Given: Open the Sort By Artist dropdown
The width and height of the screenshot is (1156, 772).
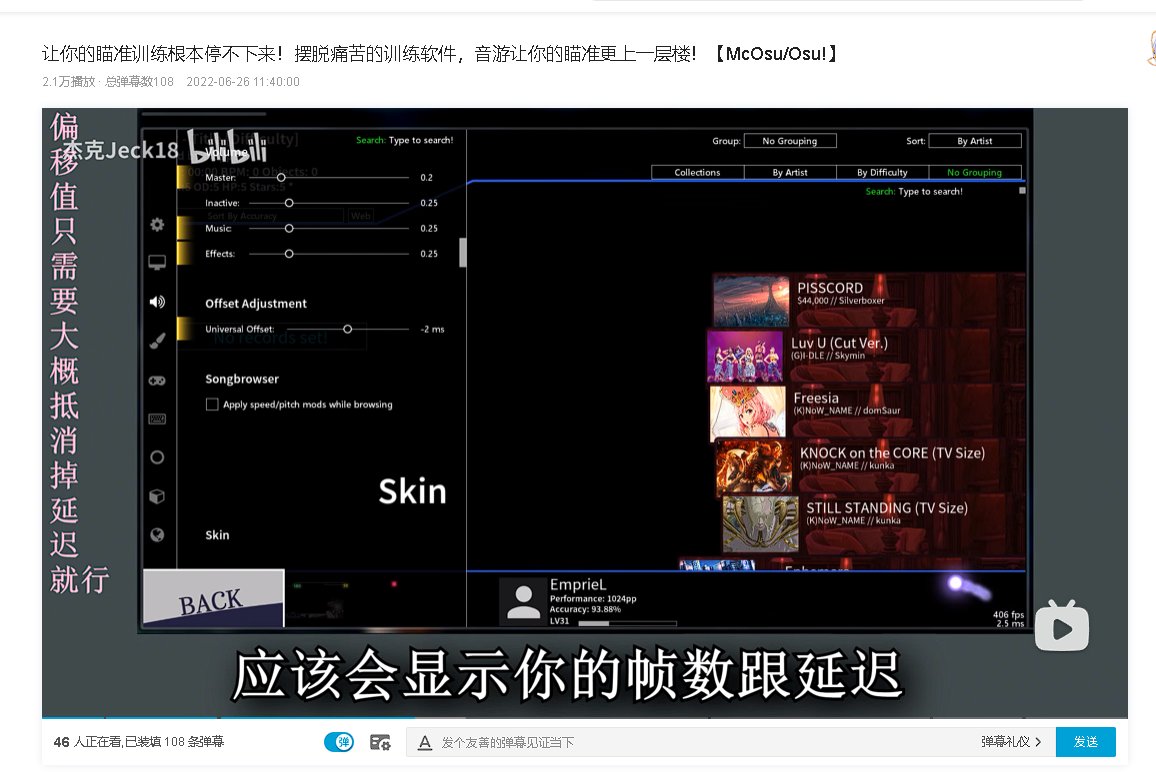Looking at the screenshot, I should (x=975, y=141).
